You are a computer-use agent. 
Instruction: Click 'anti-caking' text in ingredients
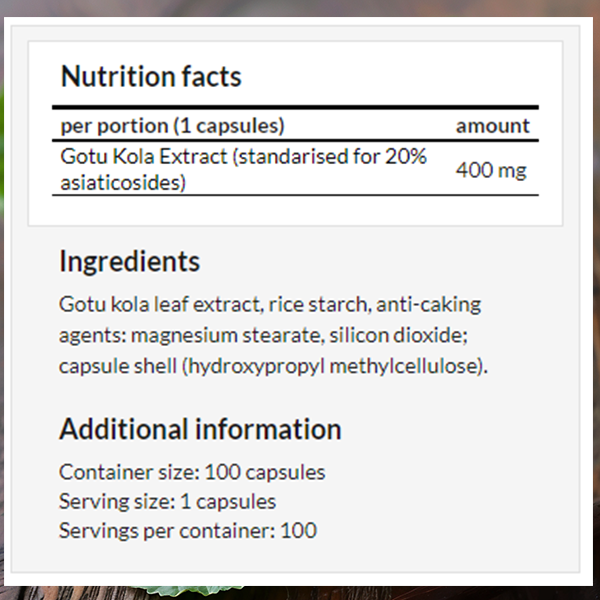pos(429,305)
